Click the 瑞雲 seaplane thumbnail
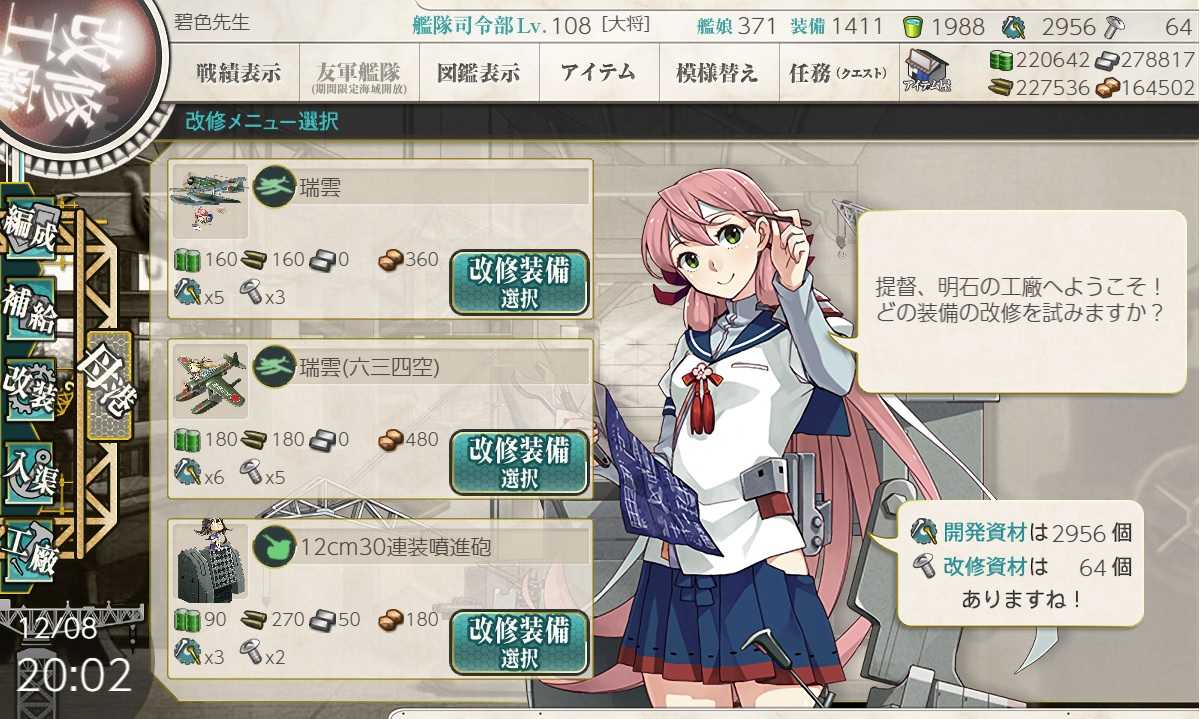Viewport: 1201px width, 719px height. point(209,201)
